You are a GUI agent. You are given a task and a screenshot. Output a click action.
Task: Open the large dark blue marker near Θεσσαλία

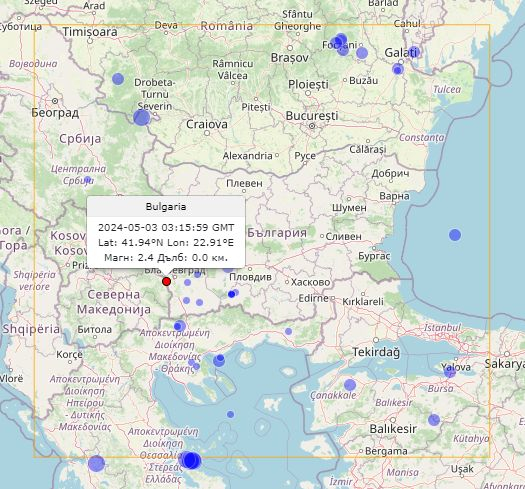[x=190, y=460]
